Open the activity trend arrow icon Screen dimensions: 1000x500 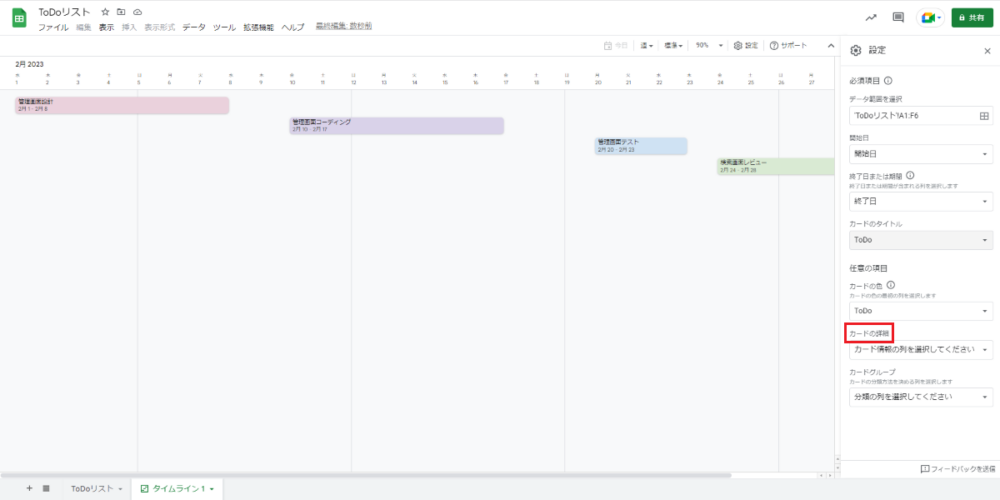(x=871, y=18)
